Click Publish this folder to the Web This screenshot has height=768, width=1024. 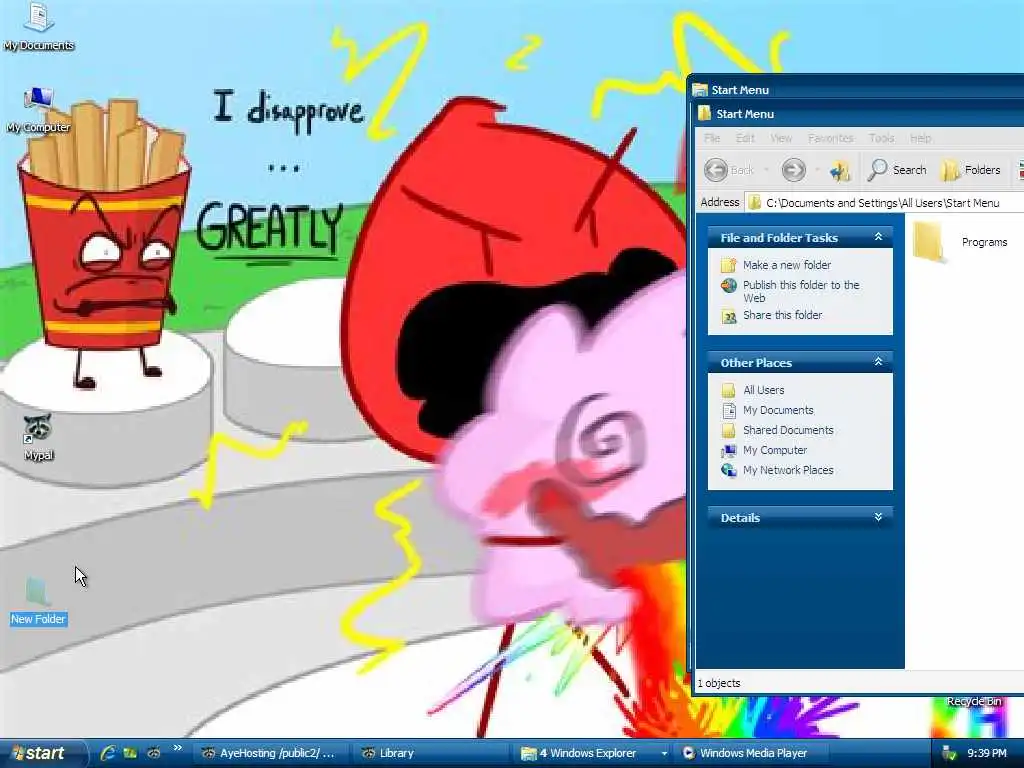[801, 291]
